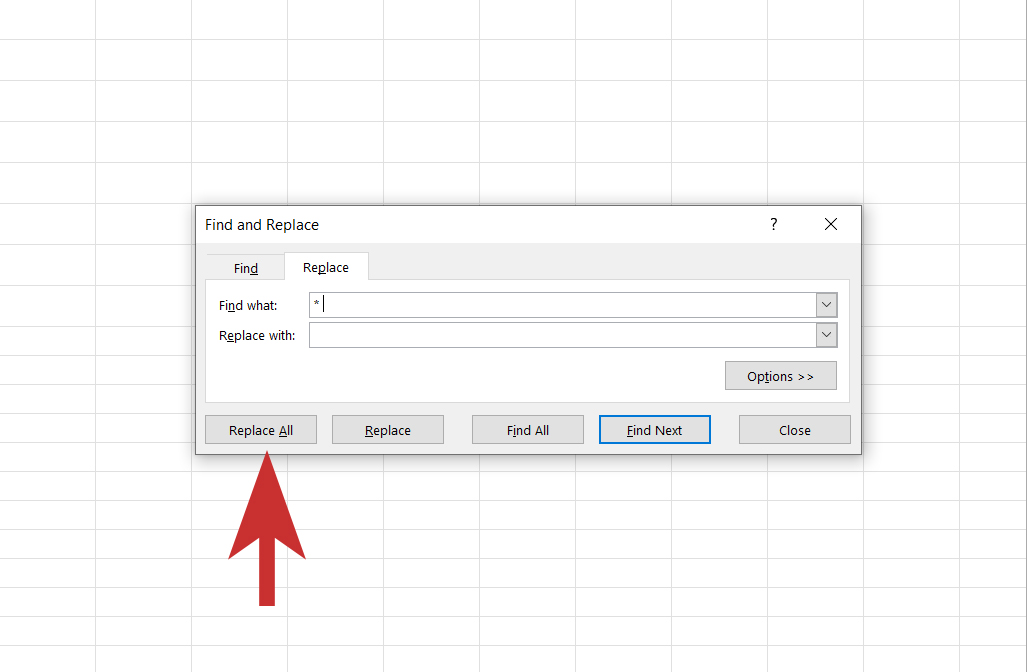Expand the Options >> button
Screen dimensions: 1027x672
click(781, 376)
